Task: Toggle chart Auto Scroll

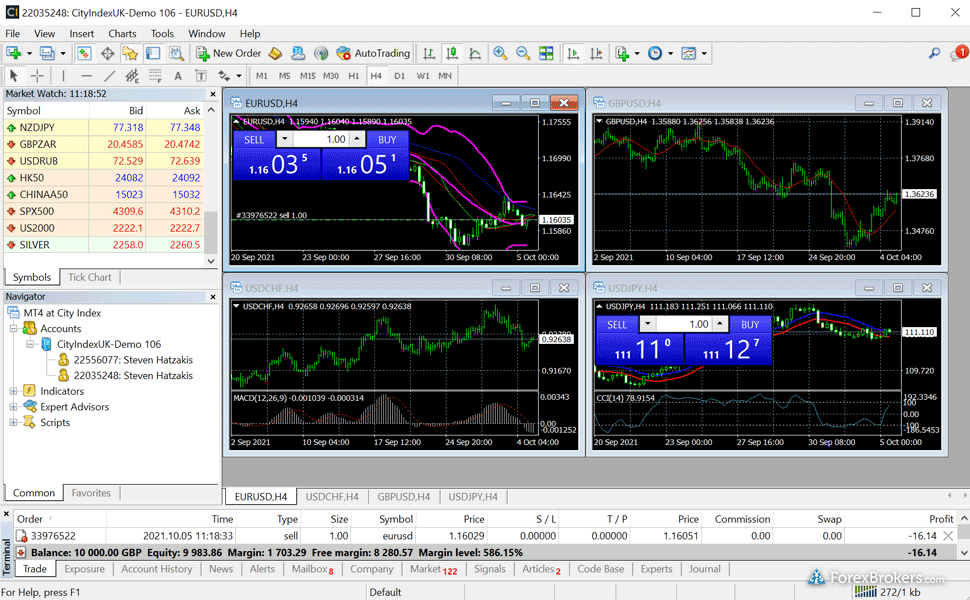Action: pos(573,53)
